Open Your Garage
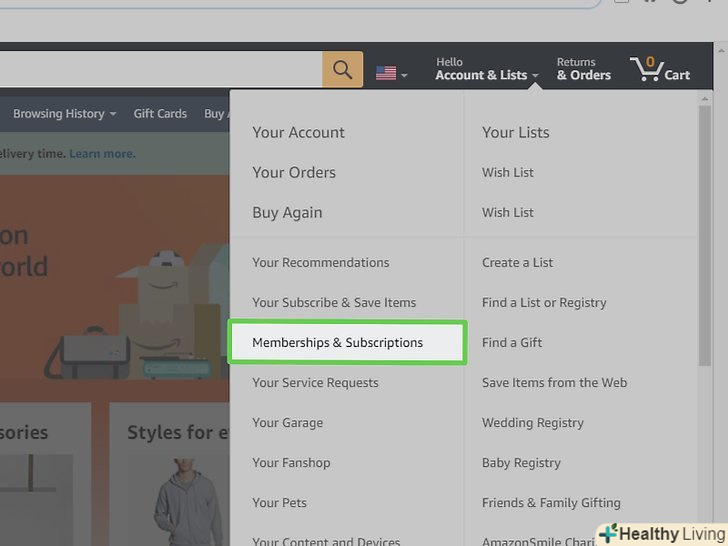Screen dimensions: 728x546 pos(287,423)
